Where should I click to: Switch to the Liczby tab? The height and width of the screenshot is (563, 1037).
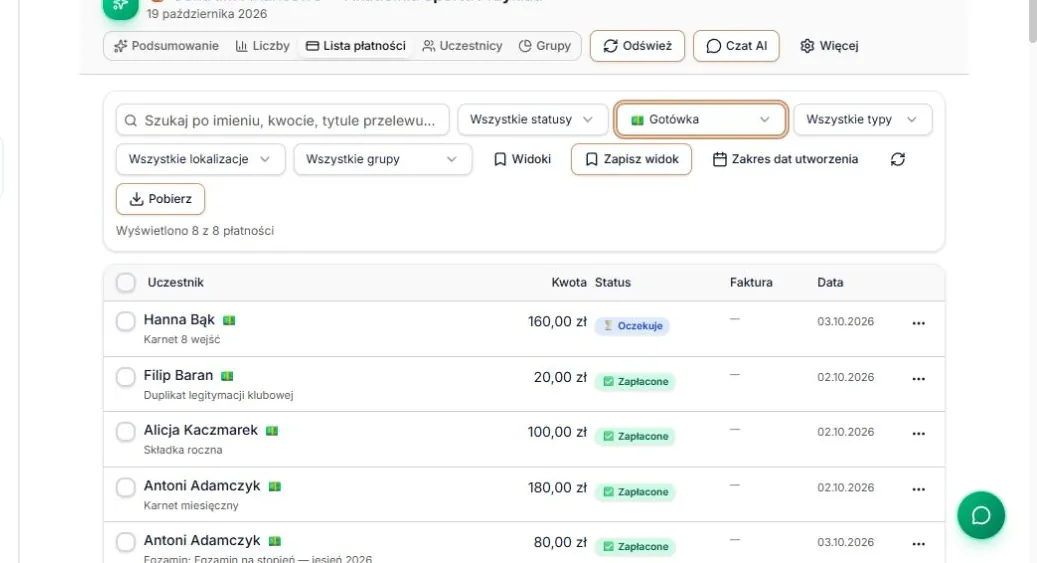click(x=263, y=46)
